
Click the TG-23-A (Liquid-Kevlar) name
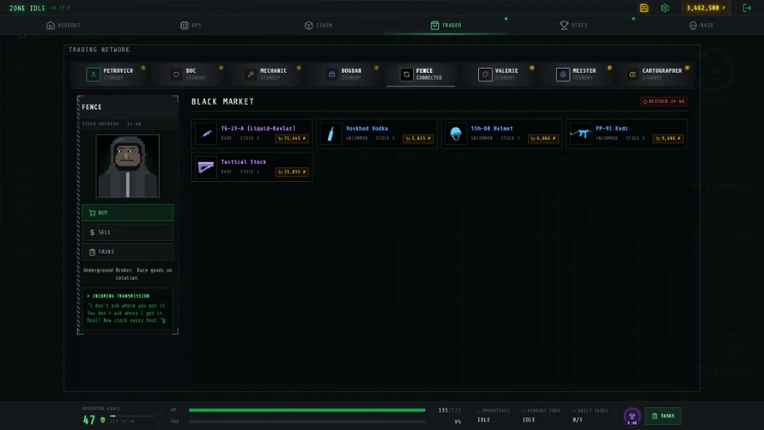point(258,129)
